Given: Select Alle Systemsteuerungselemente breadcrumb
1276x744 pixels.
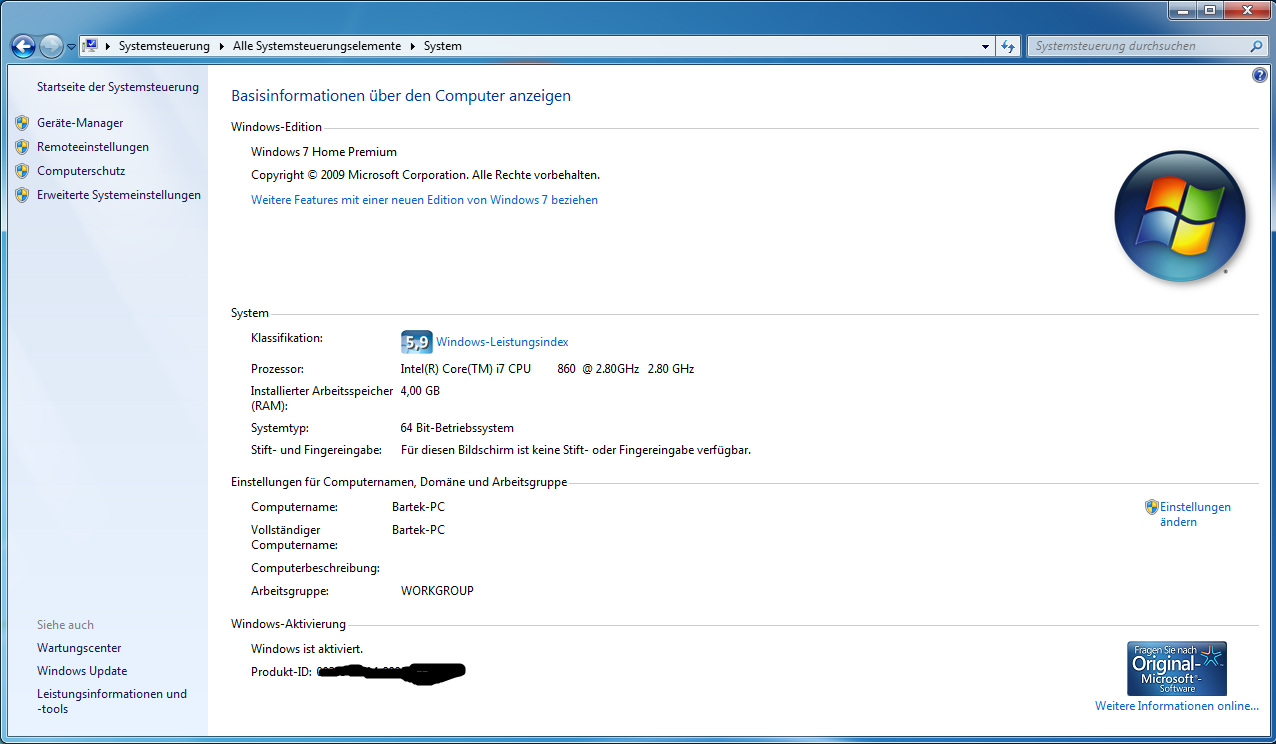Looking at the screenshot, I should 317,46.
